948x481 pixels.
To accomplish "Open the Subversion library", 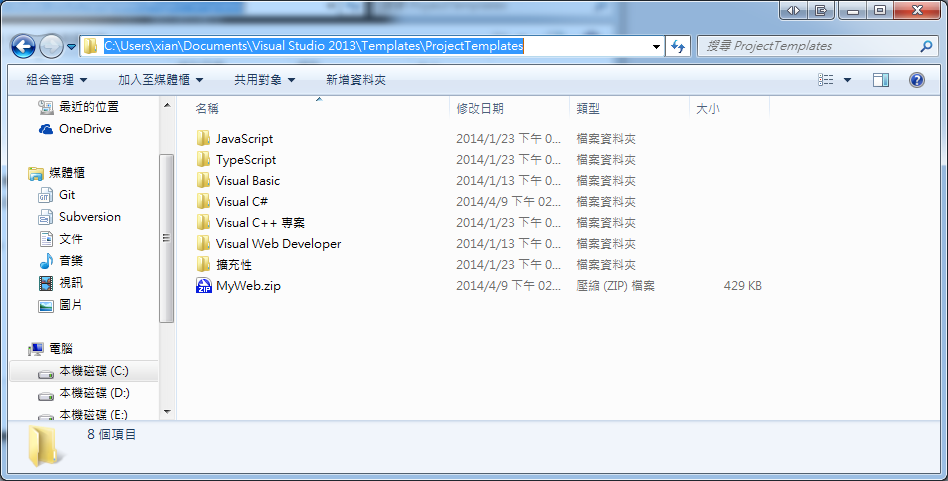I will [x=89, y=217].
